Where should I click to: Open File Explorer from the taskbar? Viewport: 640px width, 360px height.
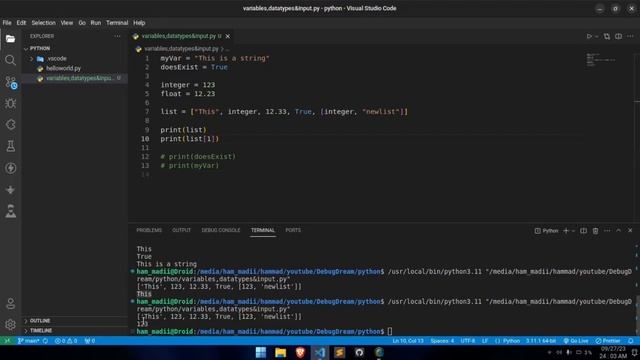pyautogui.click(x=280, y=352)
